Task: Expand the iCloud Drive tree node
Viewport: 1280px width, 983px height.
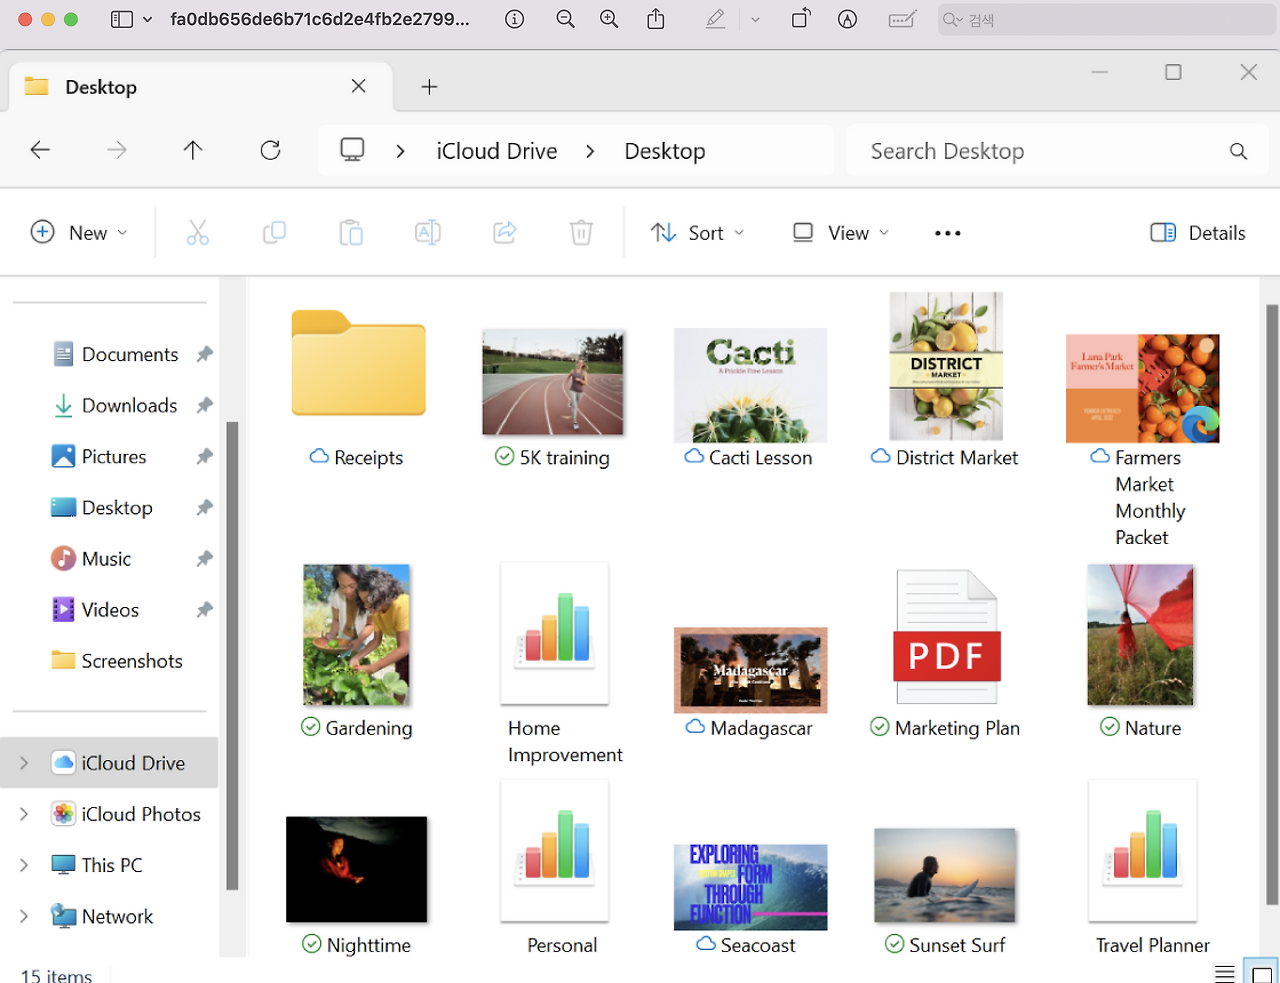Action: 24,763
